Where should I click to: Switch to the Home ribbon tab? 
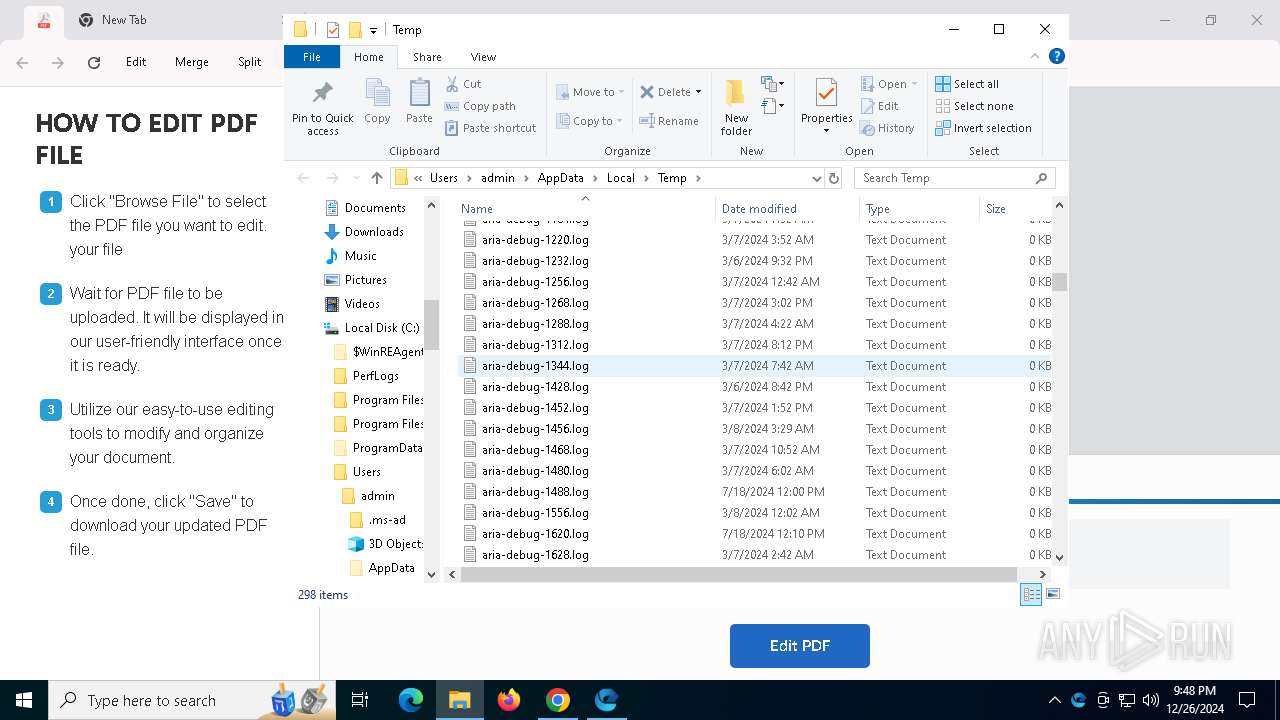368,57
